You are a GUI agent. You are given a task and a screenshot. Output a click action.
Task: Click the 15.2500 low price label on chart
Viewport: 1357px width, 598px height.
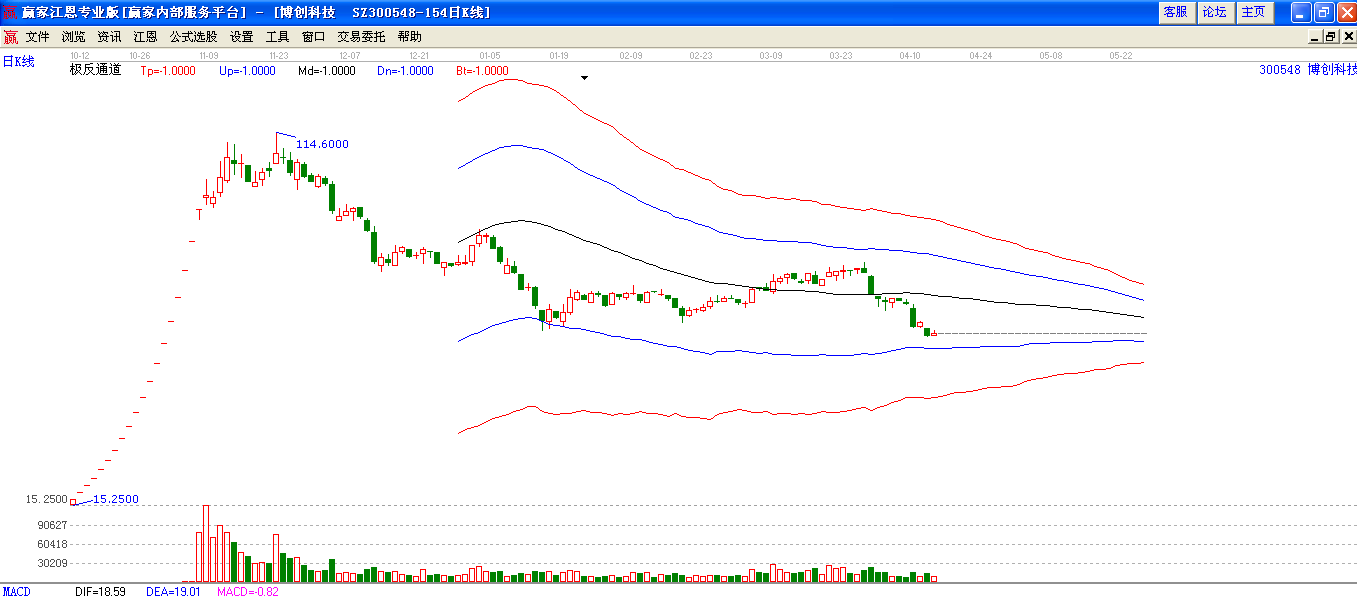click(x=116, y=499)
